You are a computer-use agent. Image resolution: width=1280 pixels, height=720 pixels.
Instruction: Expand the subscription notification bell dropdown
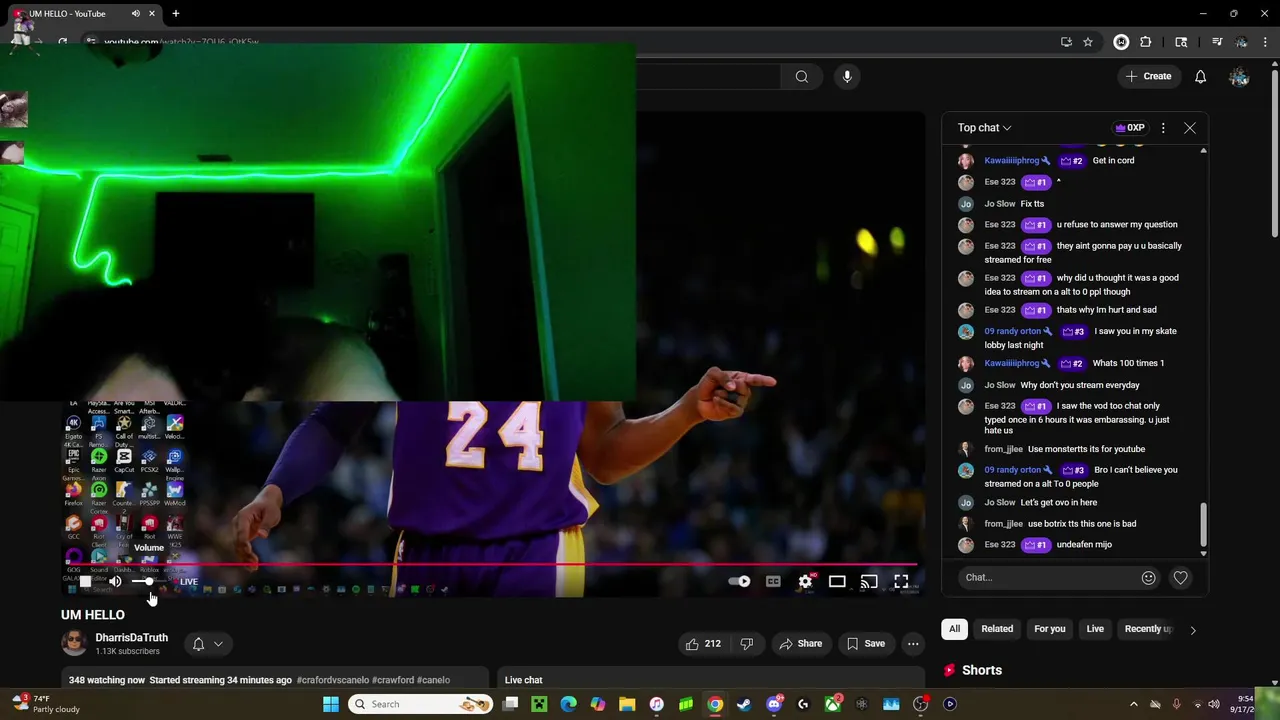point(208,644)
